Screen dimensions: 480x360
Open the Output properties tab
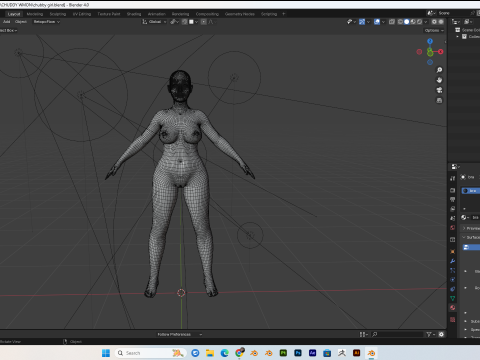click(452, 199)
